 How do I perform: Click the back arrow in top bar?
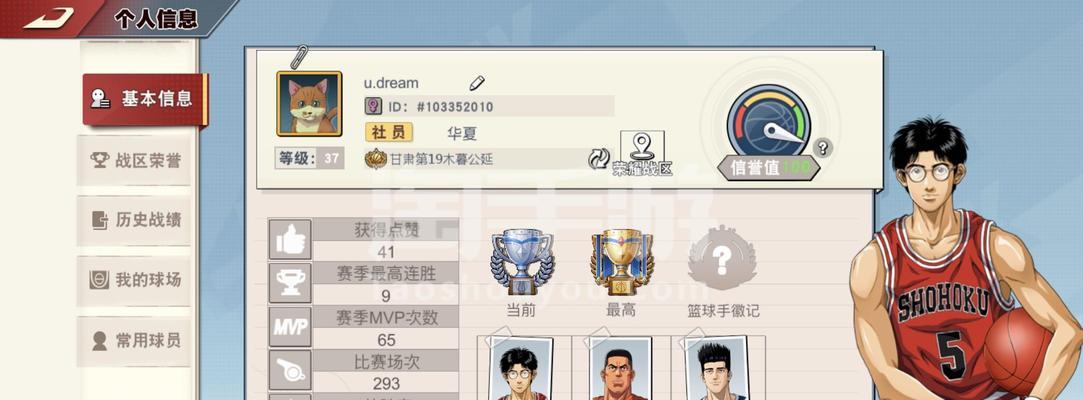[x=48, y=18]
